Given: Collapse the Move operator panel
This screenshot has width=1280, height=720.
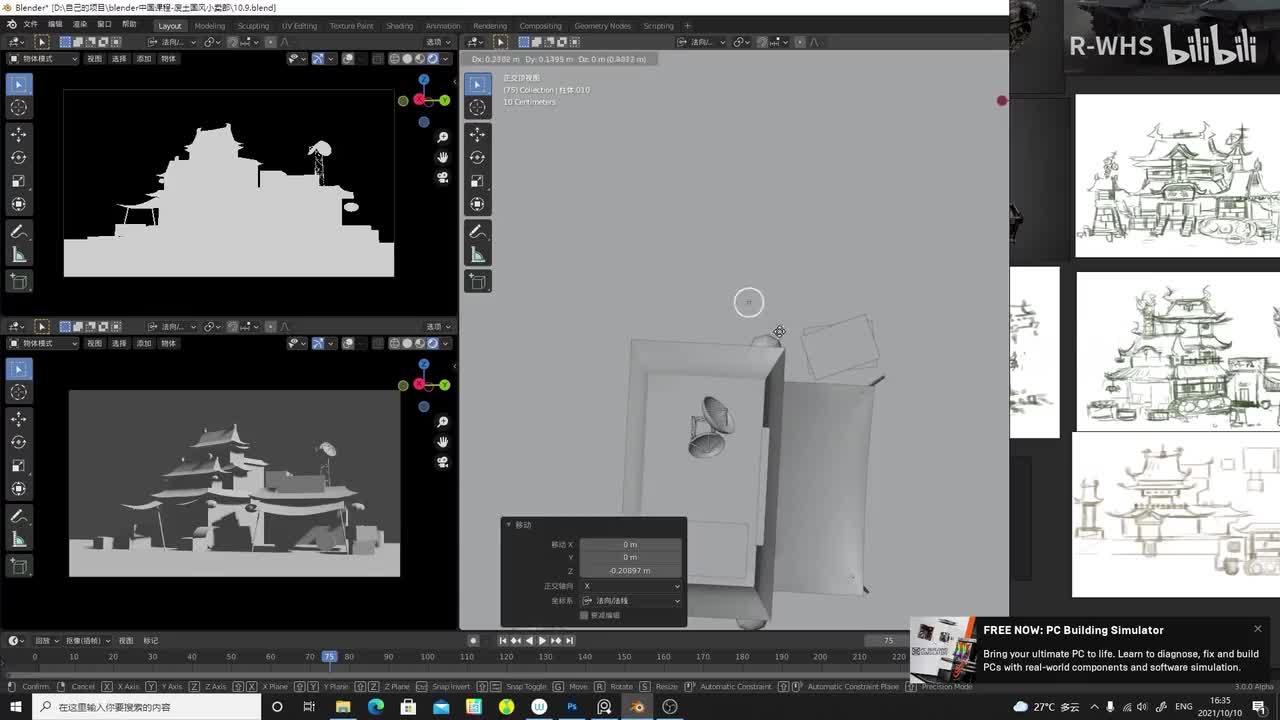Looking at the screenshot, I should tap(509, 525).
